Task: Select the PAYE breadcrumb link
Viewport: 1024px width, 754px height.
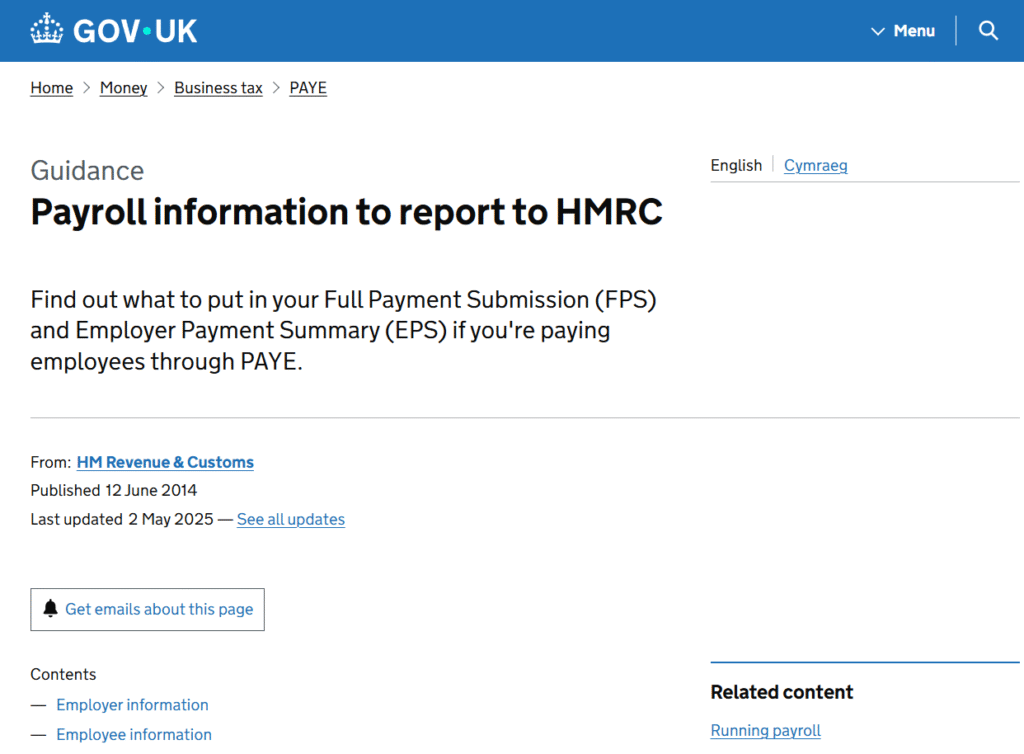Action: pos(308,88)
